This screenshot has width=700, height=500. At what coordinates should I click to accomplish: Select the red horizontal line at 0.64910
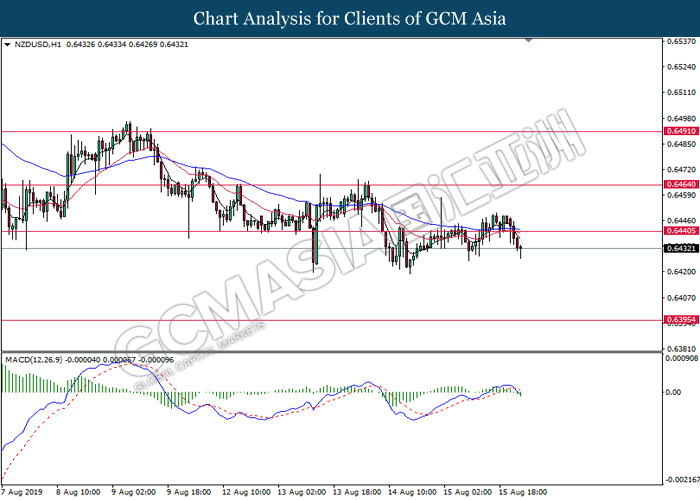pyautogui.click(x=331, y=132)
